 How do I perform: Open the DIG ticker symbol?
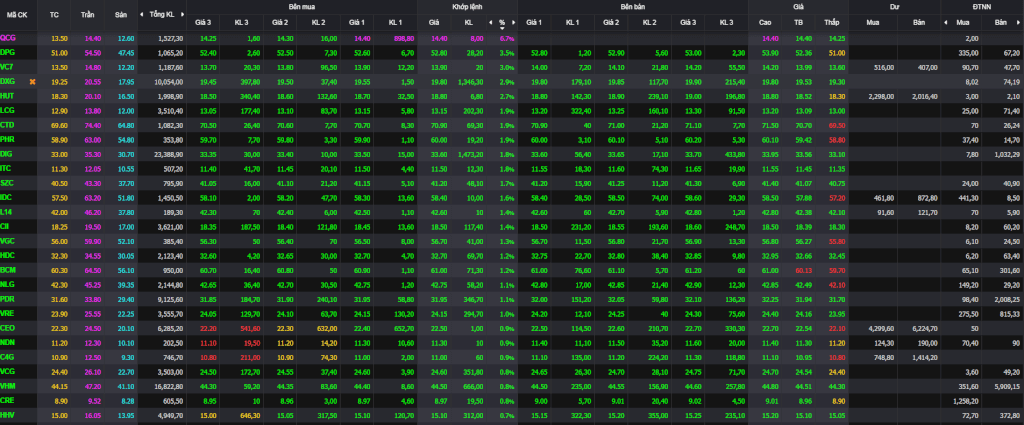point(7,153)
